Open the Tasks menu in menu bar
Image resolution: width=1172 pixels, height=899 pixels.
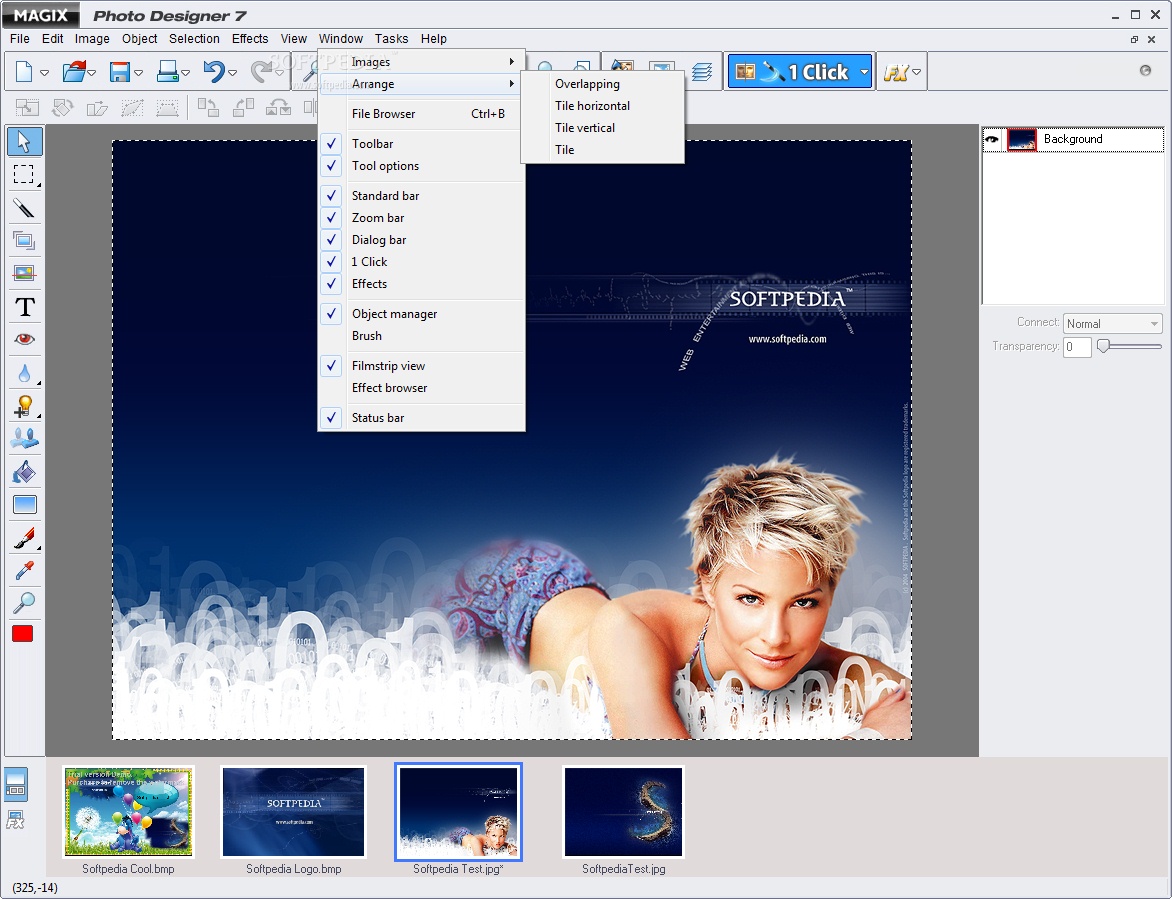point(392,39)
